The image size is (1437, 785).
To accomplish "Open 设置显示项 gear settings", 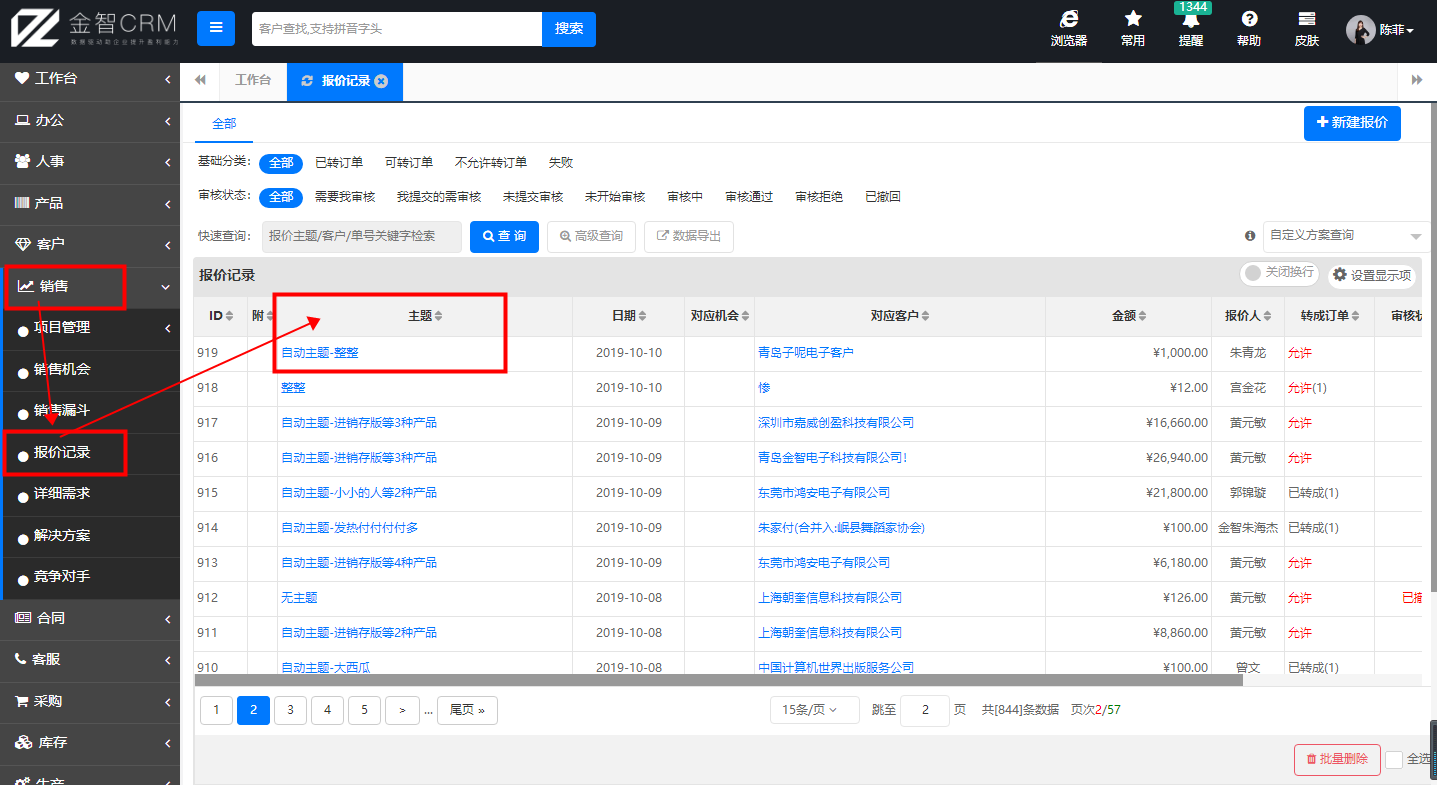I will pyautogui.click(x=1371, y=275).
